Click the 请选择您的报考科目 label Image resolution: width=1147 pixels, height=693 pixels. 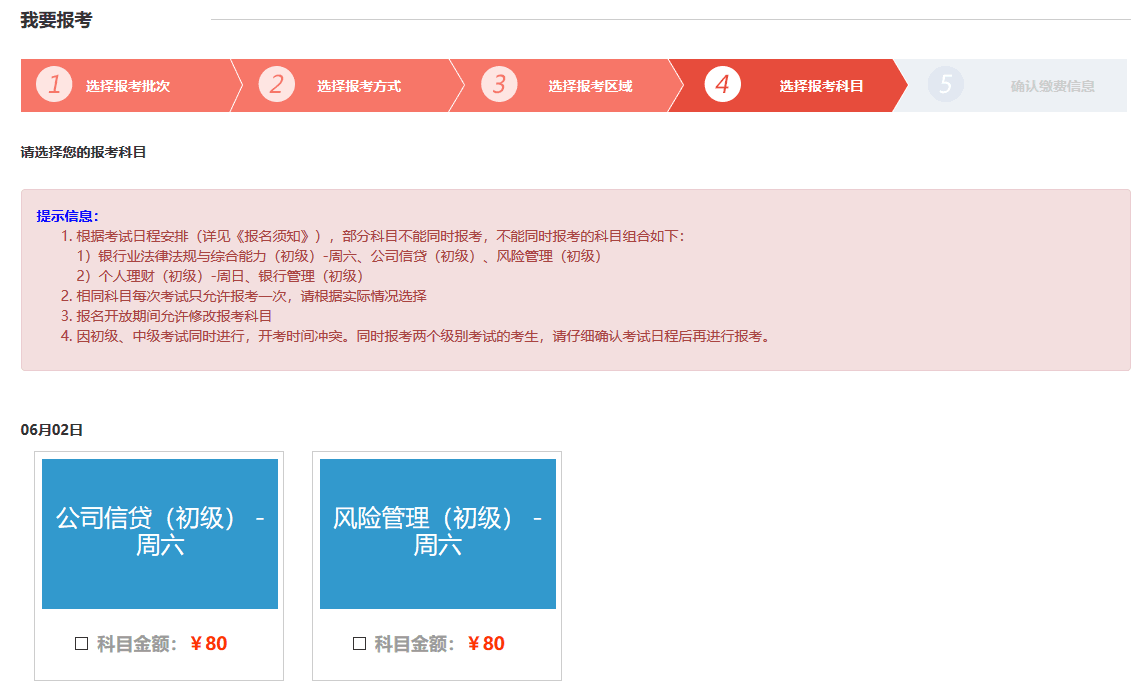83,152
